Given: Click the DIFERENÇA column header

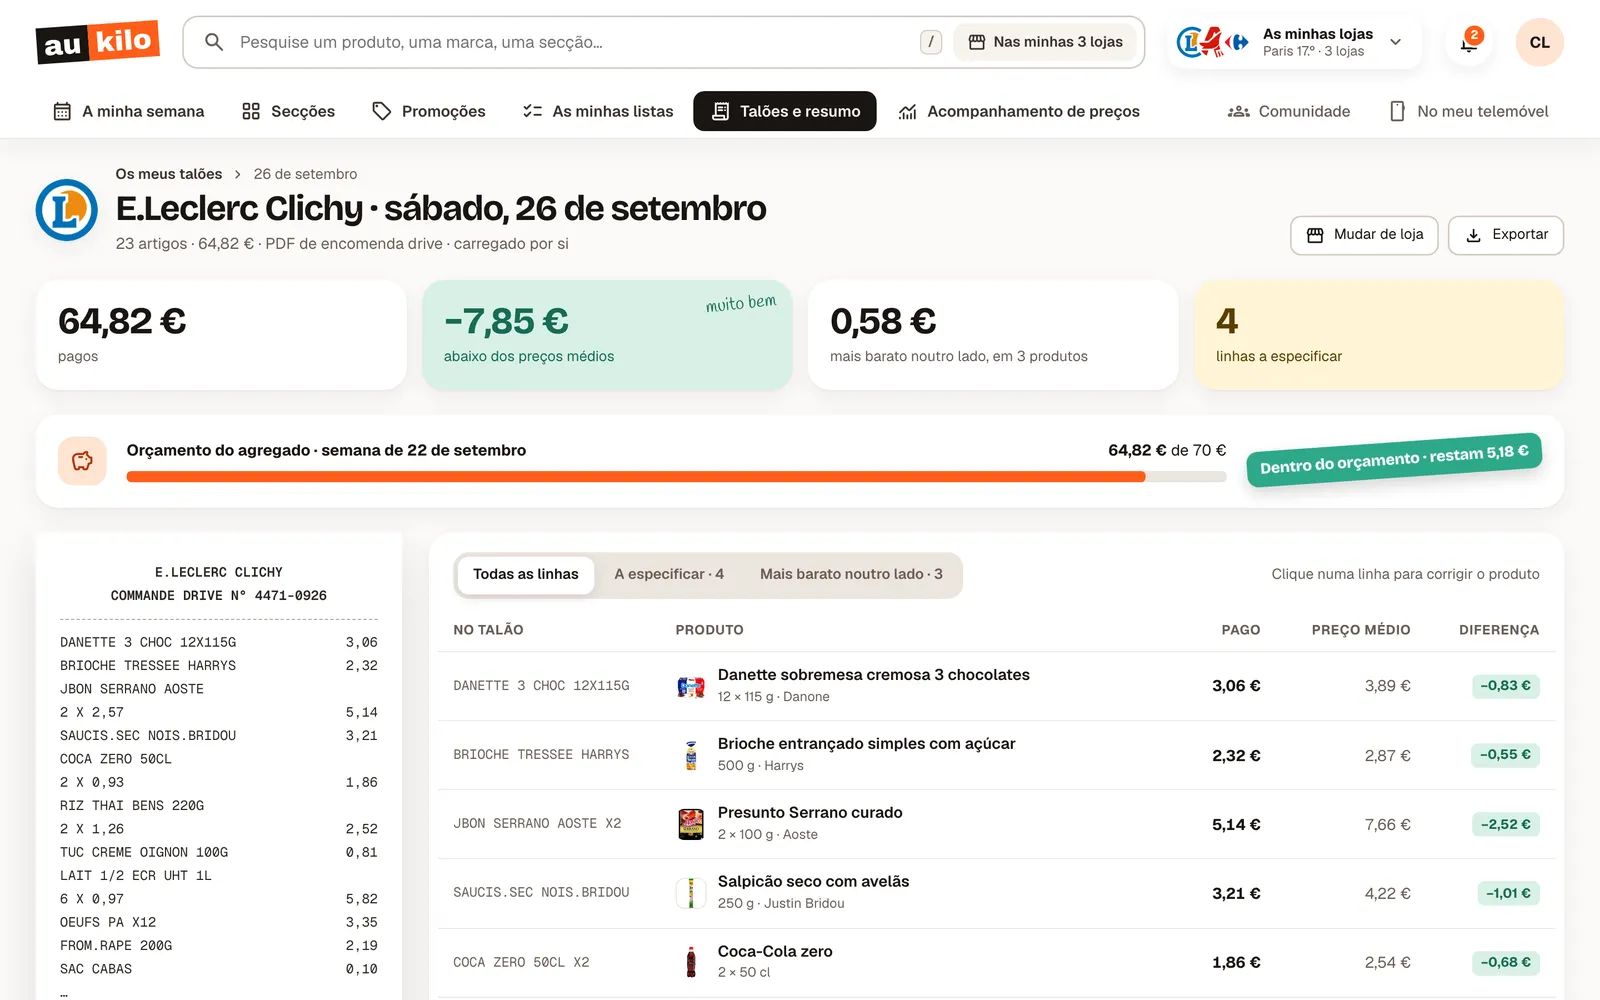Looking at the screenshot, I should click(x=1499, y=630).
